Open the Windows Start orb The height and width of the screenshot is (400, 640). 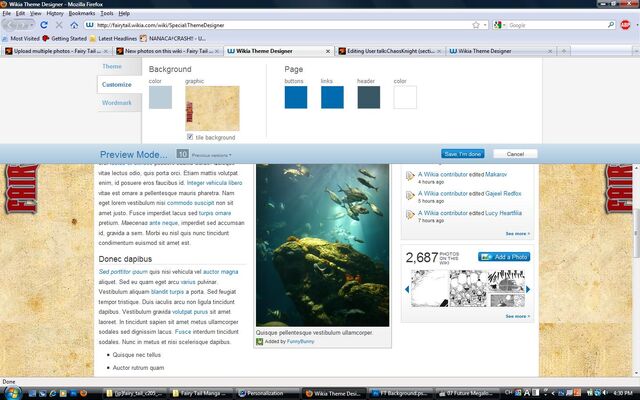point(12,393)
